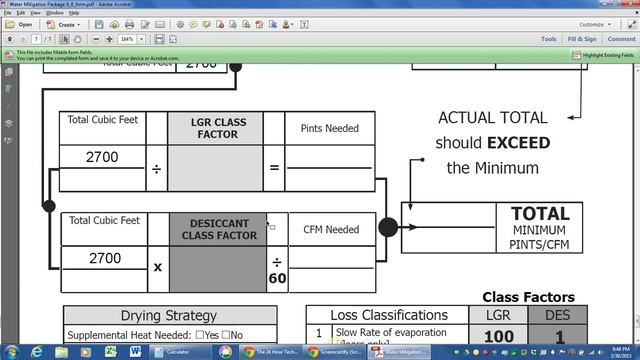
Task: Zoom in with the plus button
Action: pyautogui.click(x=109, y=39)
